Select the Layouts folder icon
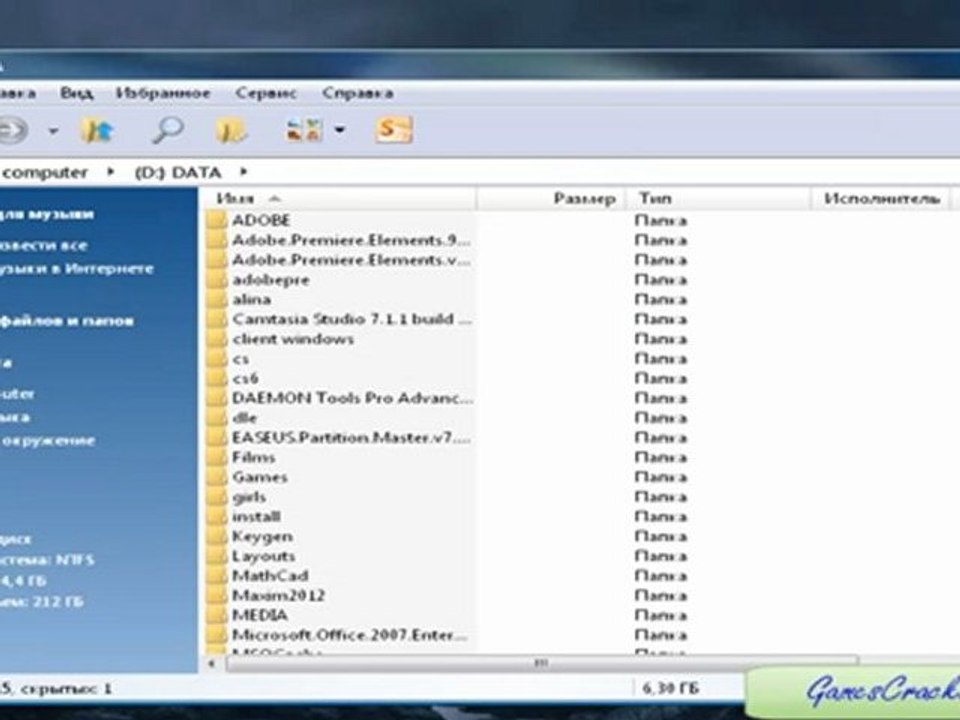The width and height of the screenshot is (960, 720). click(217, 556)
